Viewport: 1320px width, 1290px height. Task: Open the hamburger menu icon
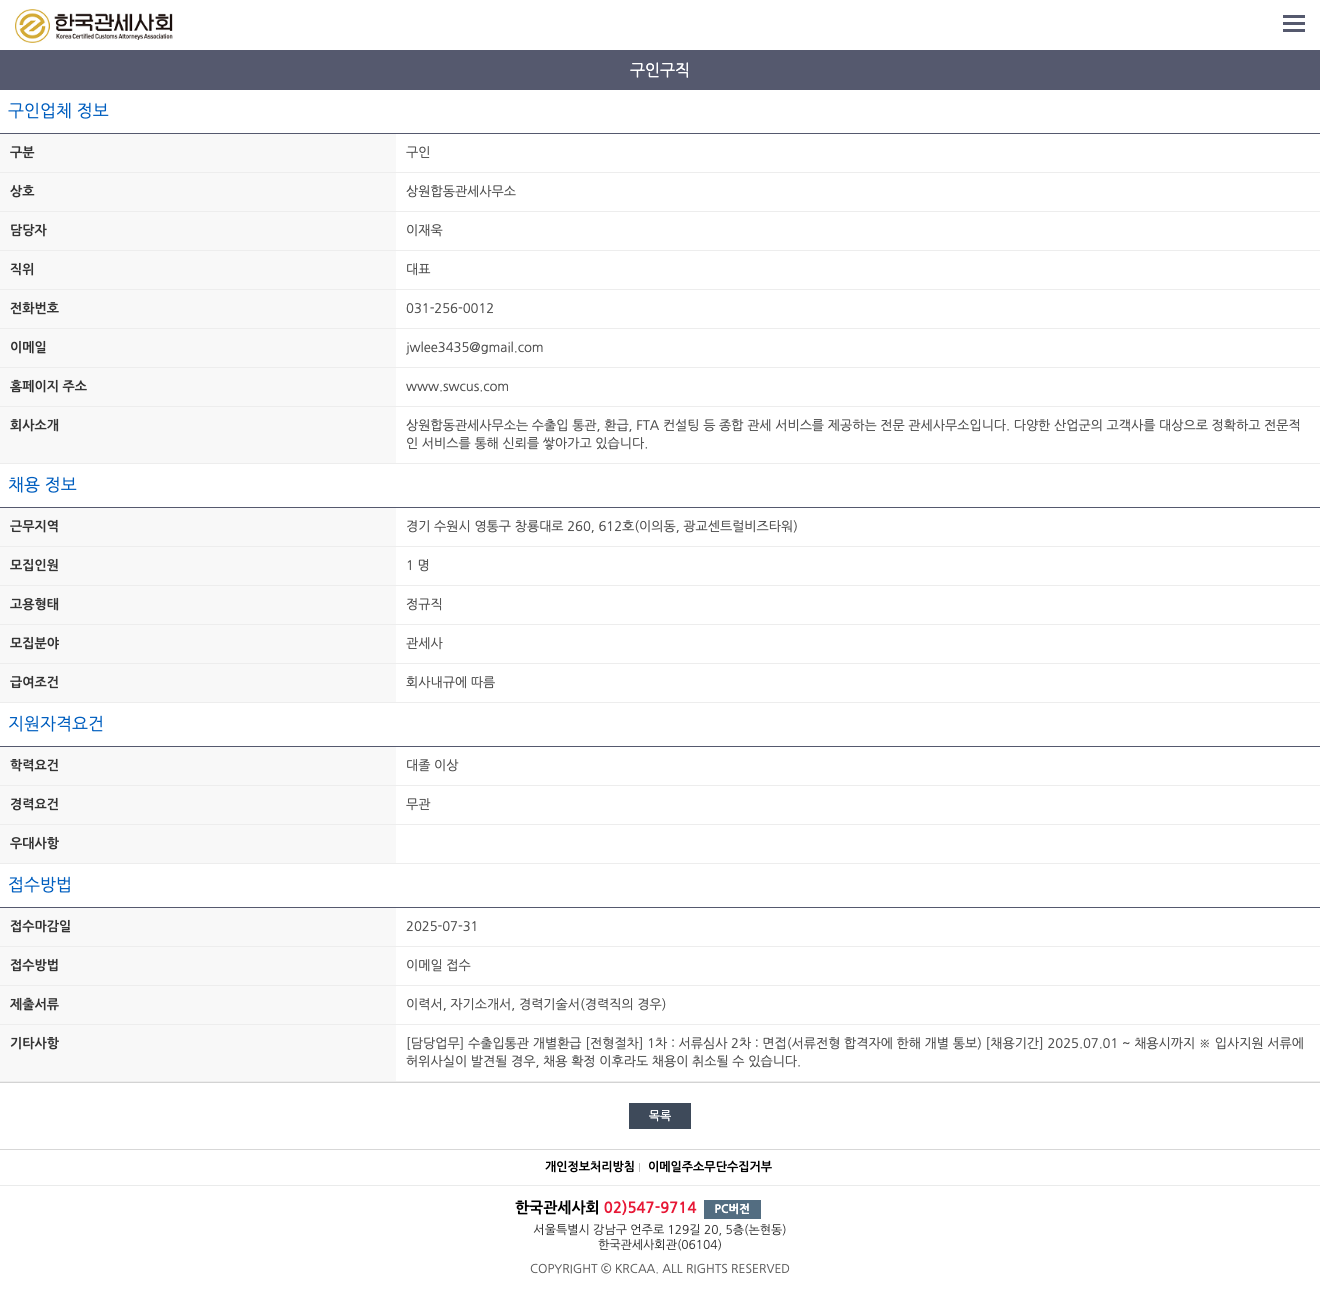pyautogui.click(x=1294, y=24)
